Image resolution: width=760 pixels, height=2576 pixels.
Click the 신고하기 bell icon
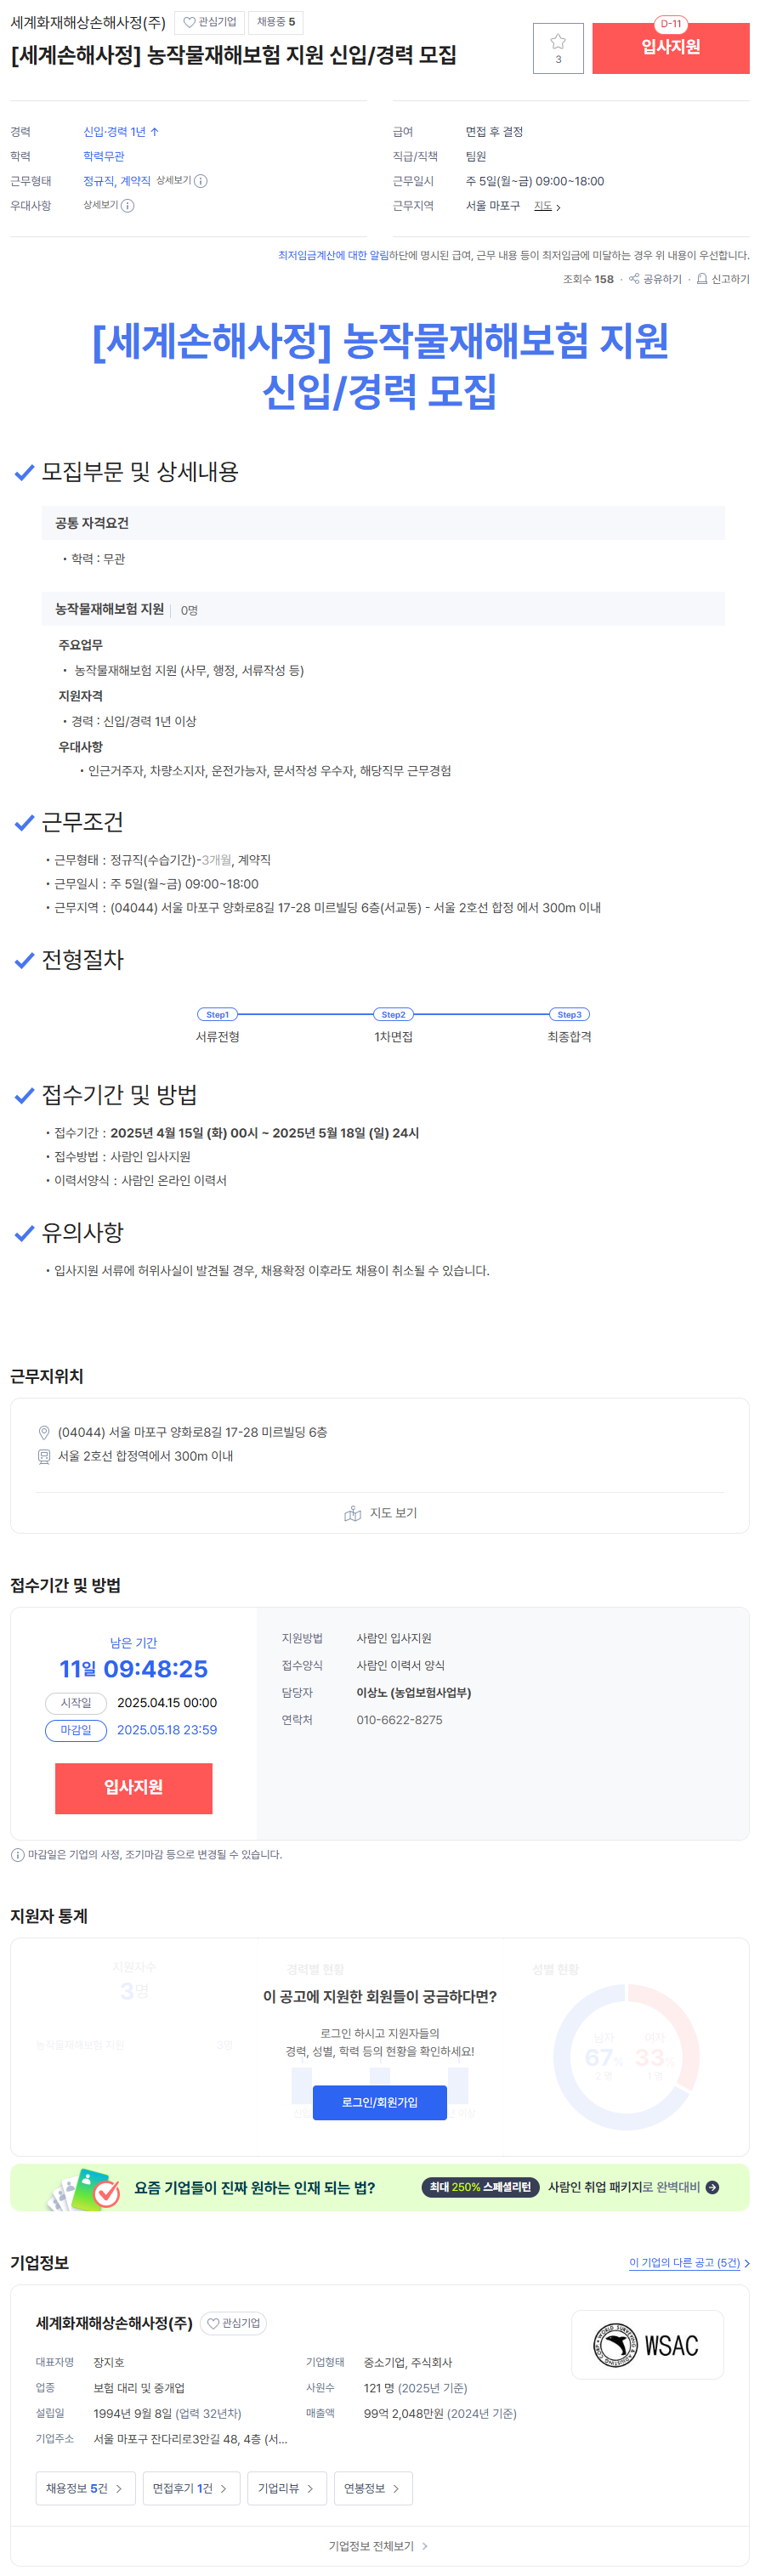tap(702, 279)
